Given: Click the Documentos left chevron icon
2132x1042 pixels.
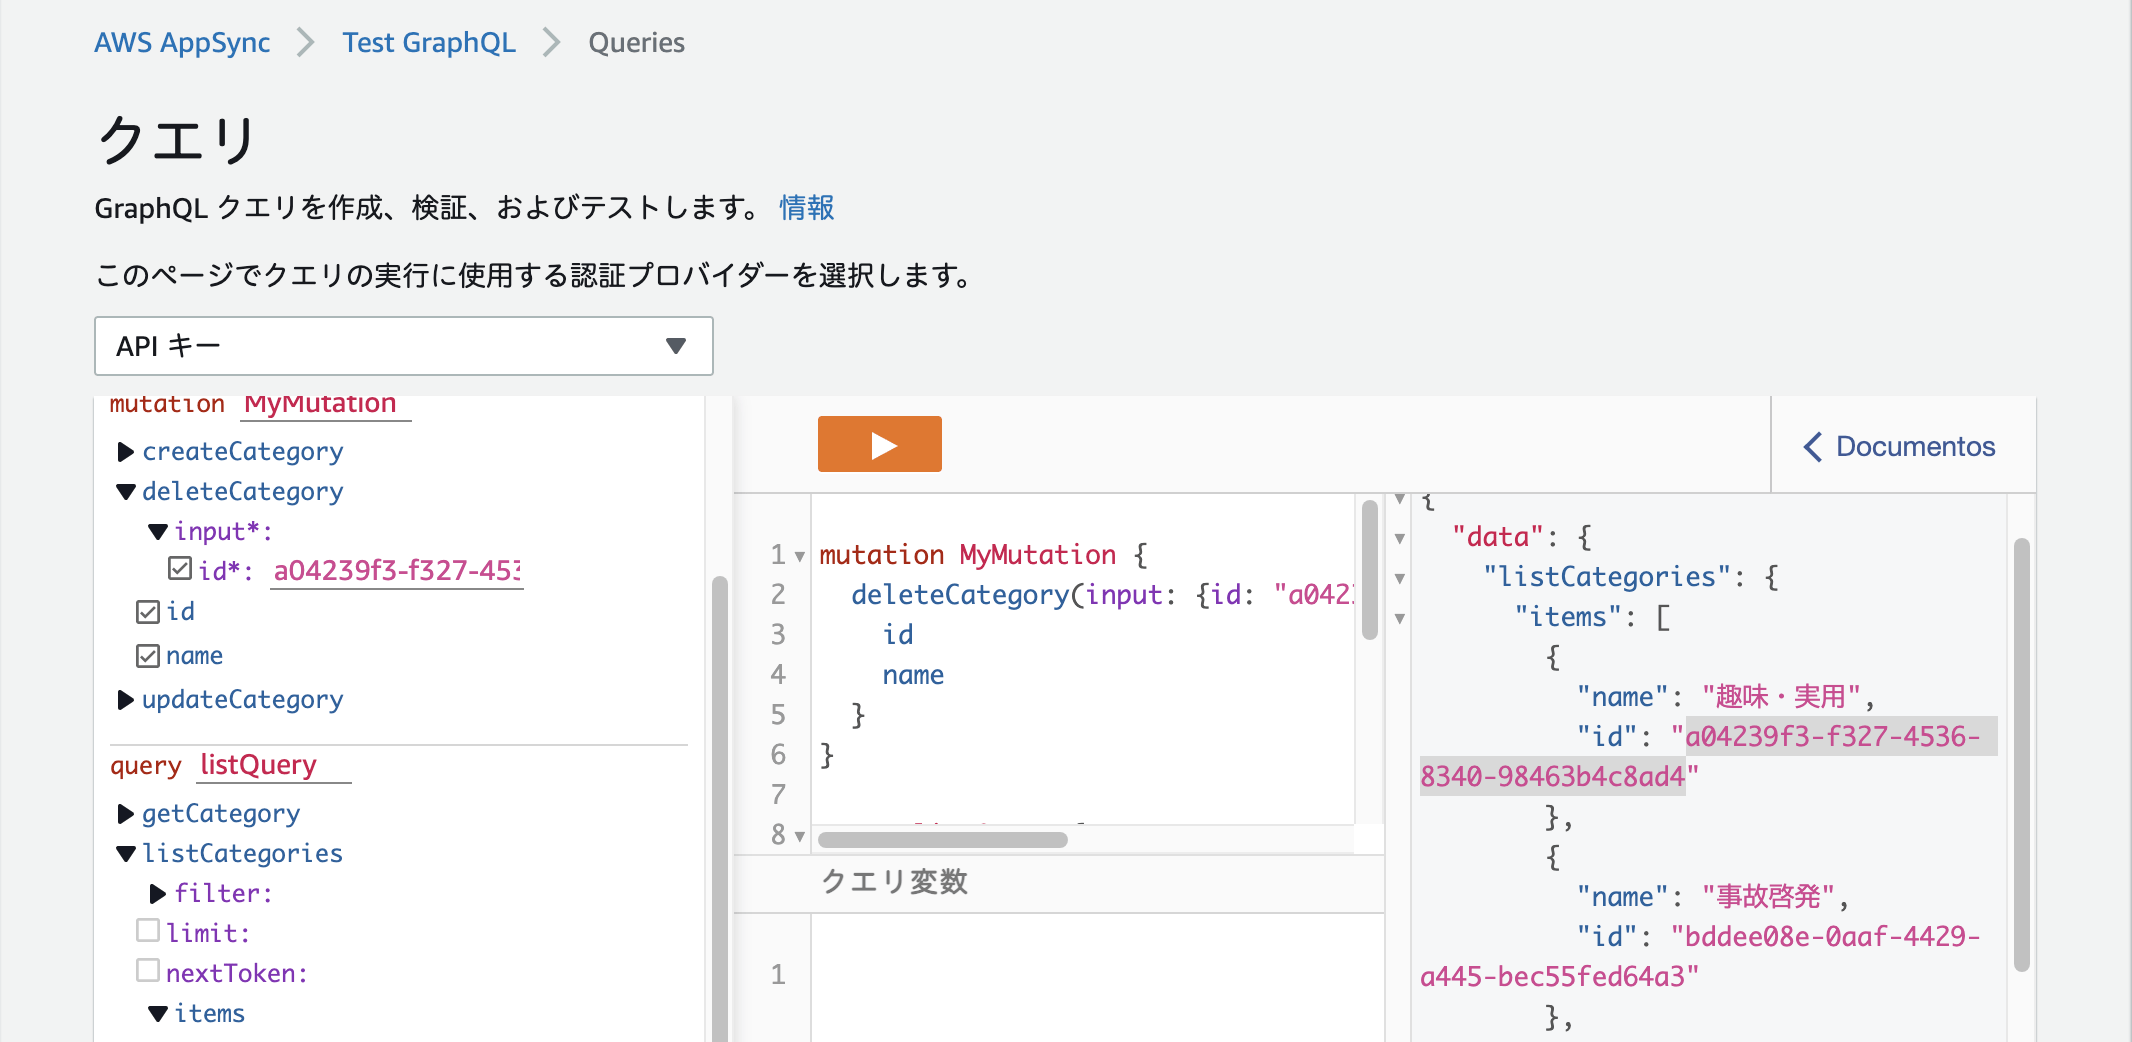Looking at the screenshot, I should pyautogui.click(x=1813, y=447).
